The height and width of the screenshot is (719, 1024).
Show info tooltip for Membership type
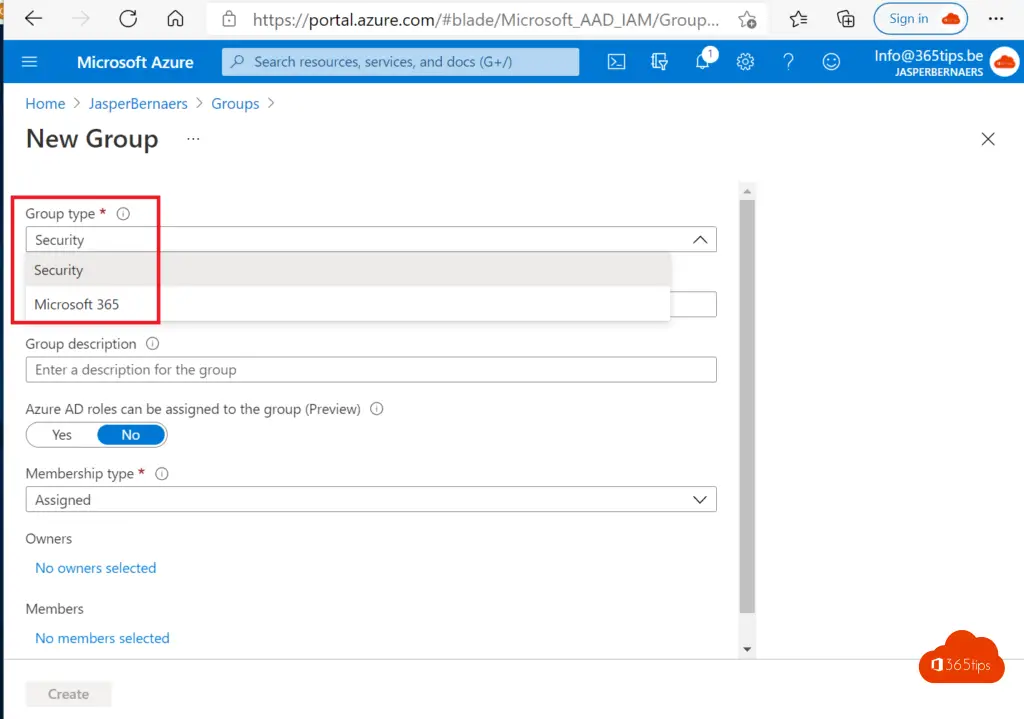(x=161, y=473)
